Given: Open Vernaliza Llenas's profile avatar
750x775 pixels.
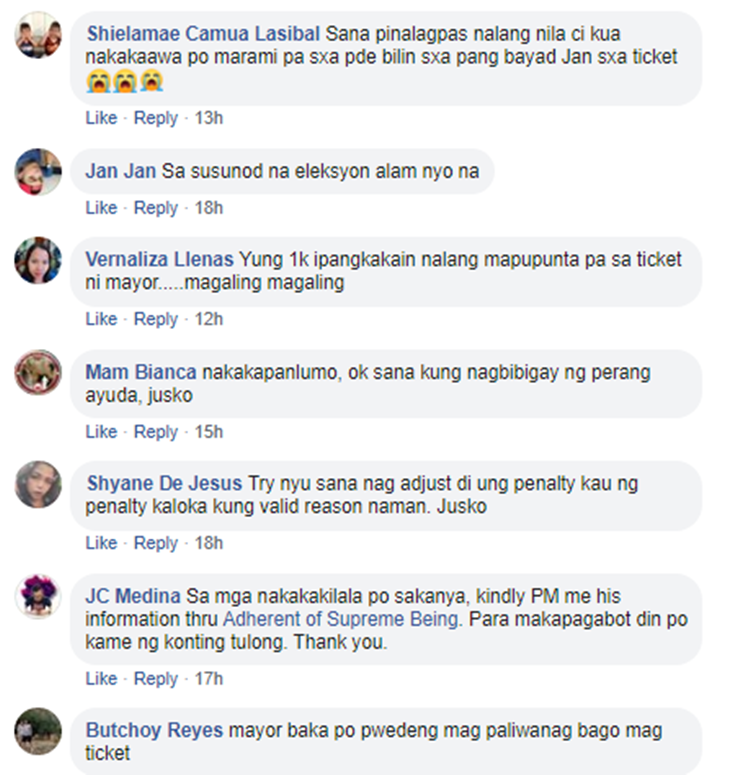Looking at the screenshot, I should pyautogui.click(x=38, y=260).
